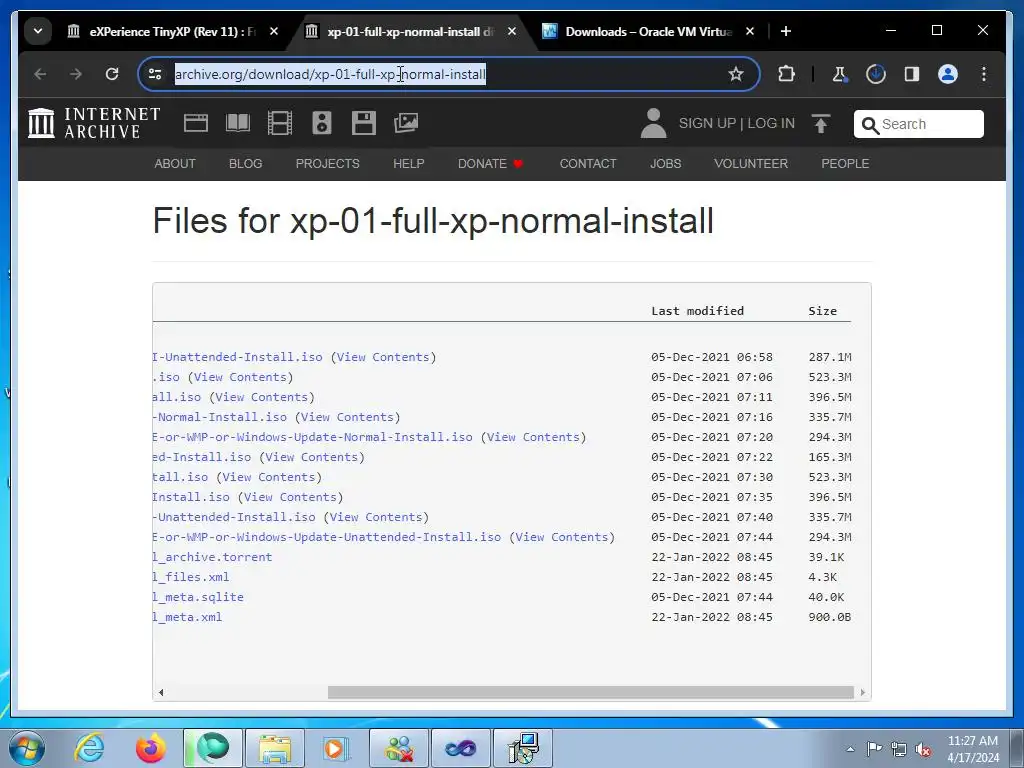Screen dimensions: 1024x768
Task: Download the I-Unattended-Install.iso file
Action: pyautogui.click(x=238, y=357)
